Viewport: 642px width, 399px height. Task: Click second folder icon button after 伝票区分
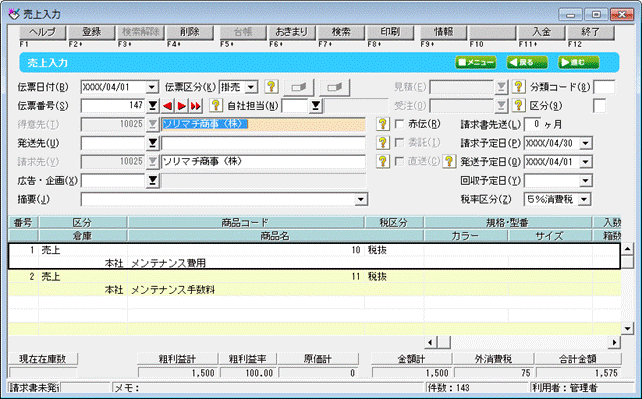(x=335, y=87)
